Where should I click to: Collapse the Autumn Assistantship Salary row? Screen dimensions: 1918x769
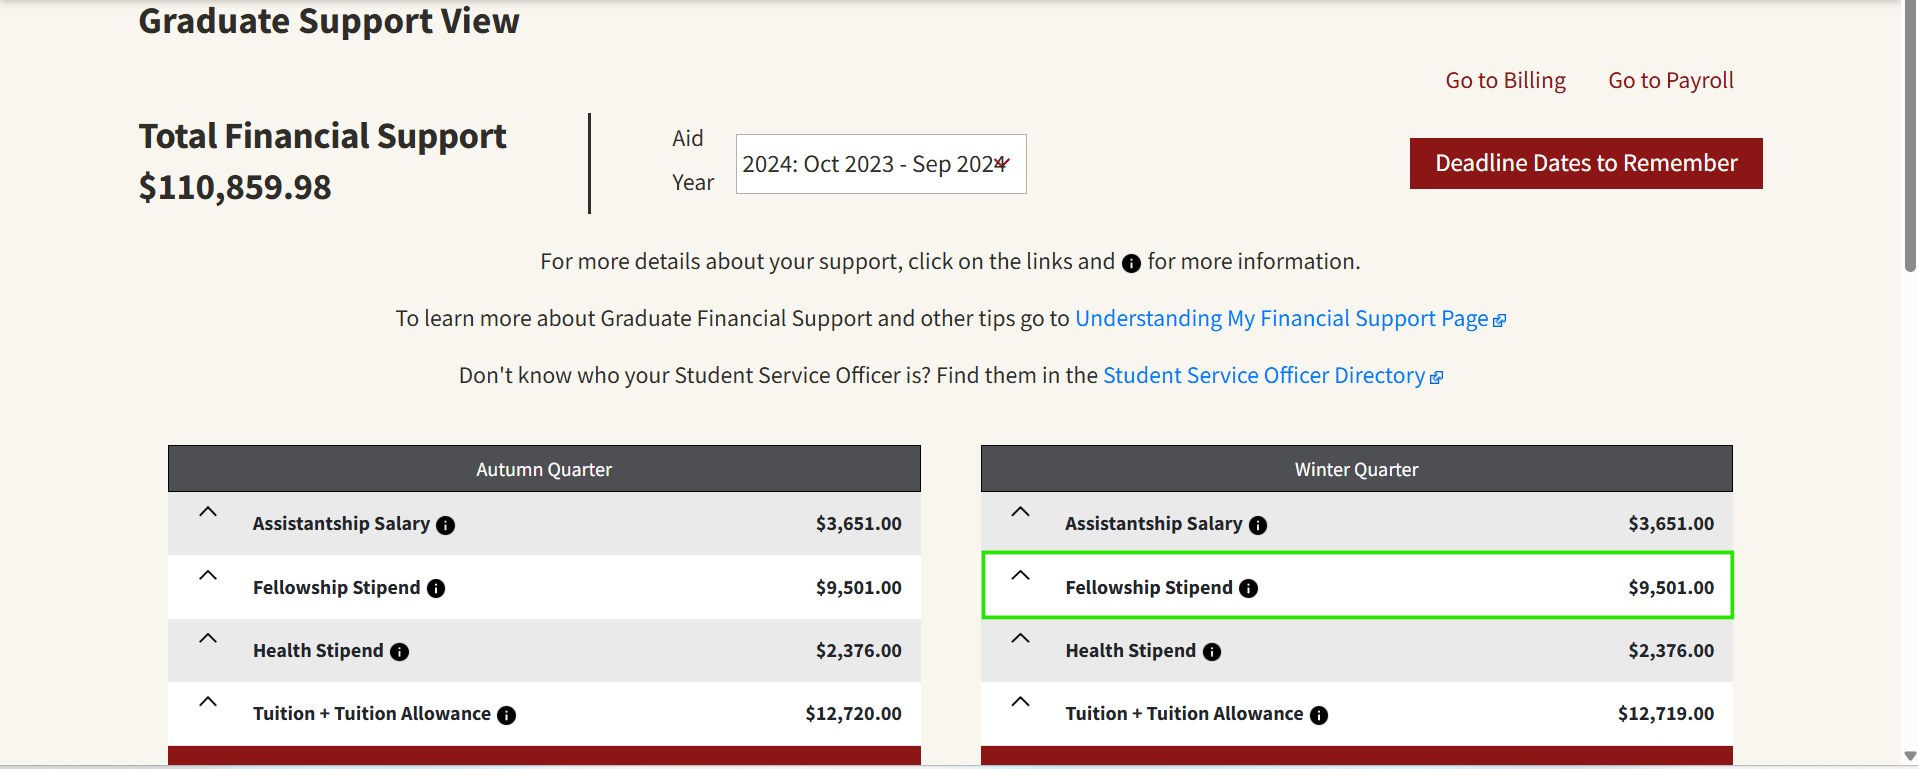208,511
